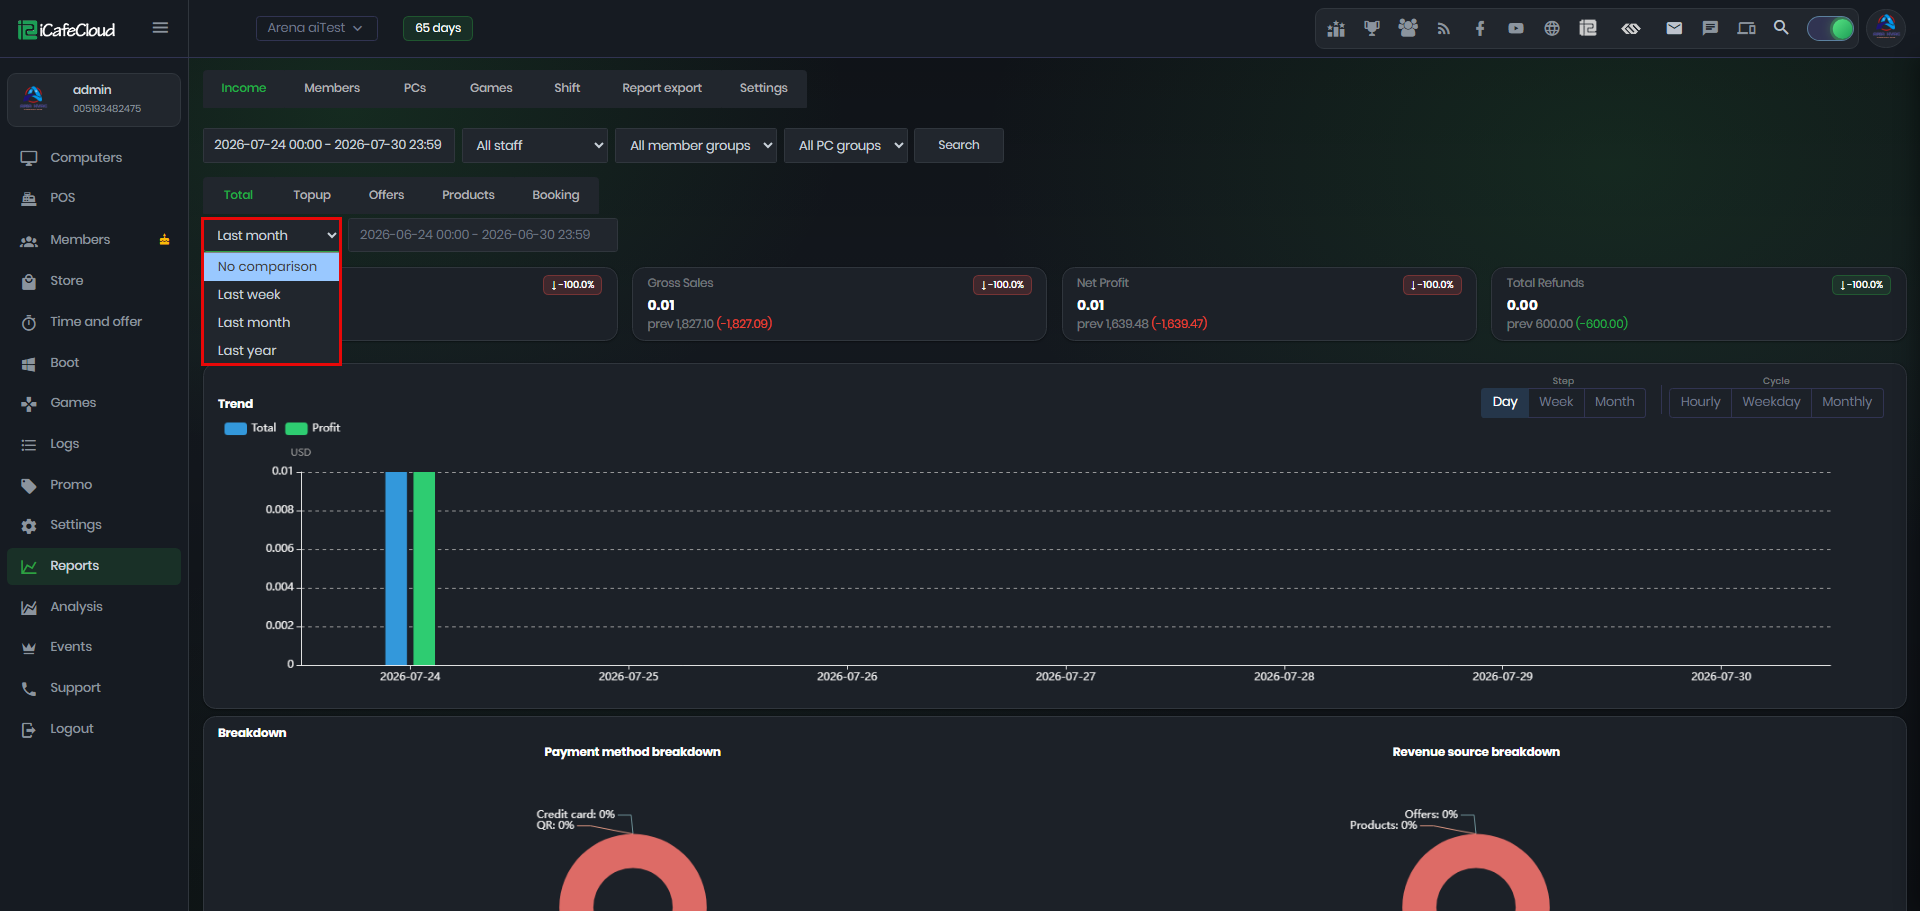Click Logout in the sidebar
Screen dimensions: 1920x911
coord(94,729)
